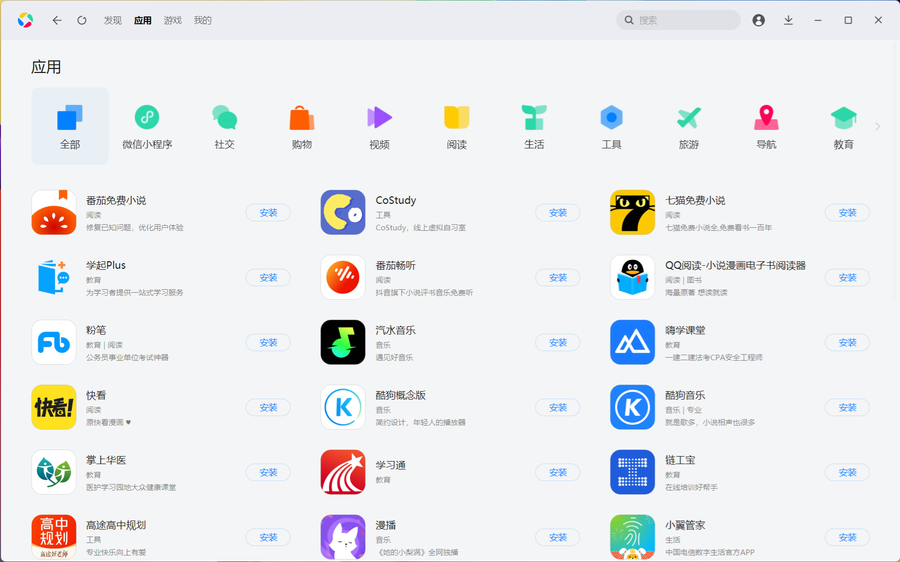Screen dimensions: 900x562
Task: Install 快看
Action: pos(268,407)
